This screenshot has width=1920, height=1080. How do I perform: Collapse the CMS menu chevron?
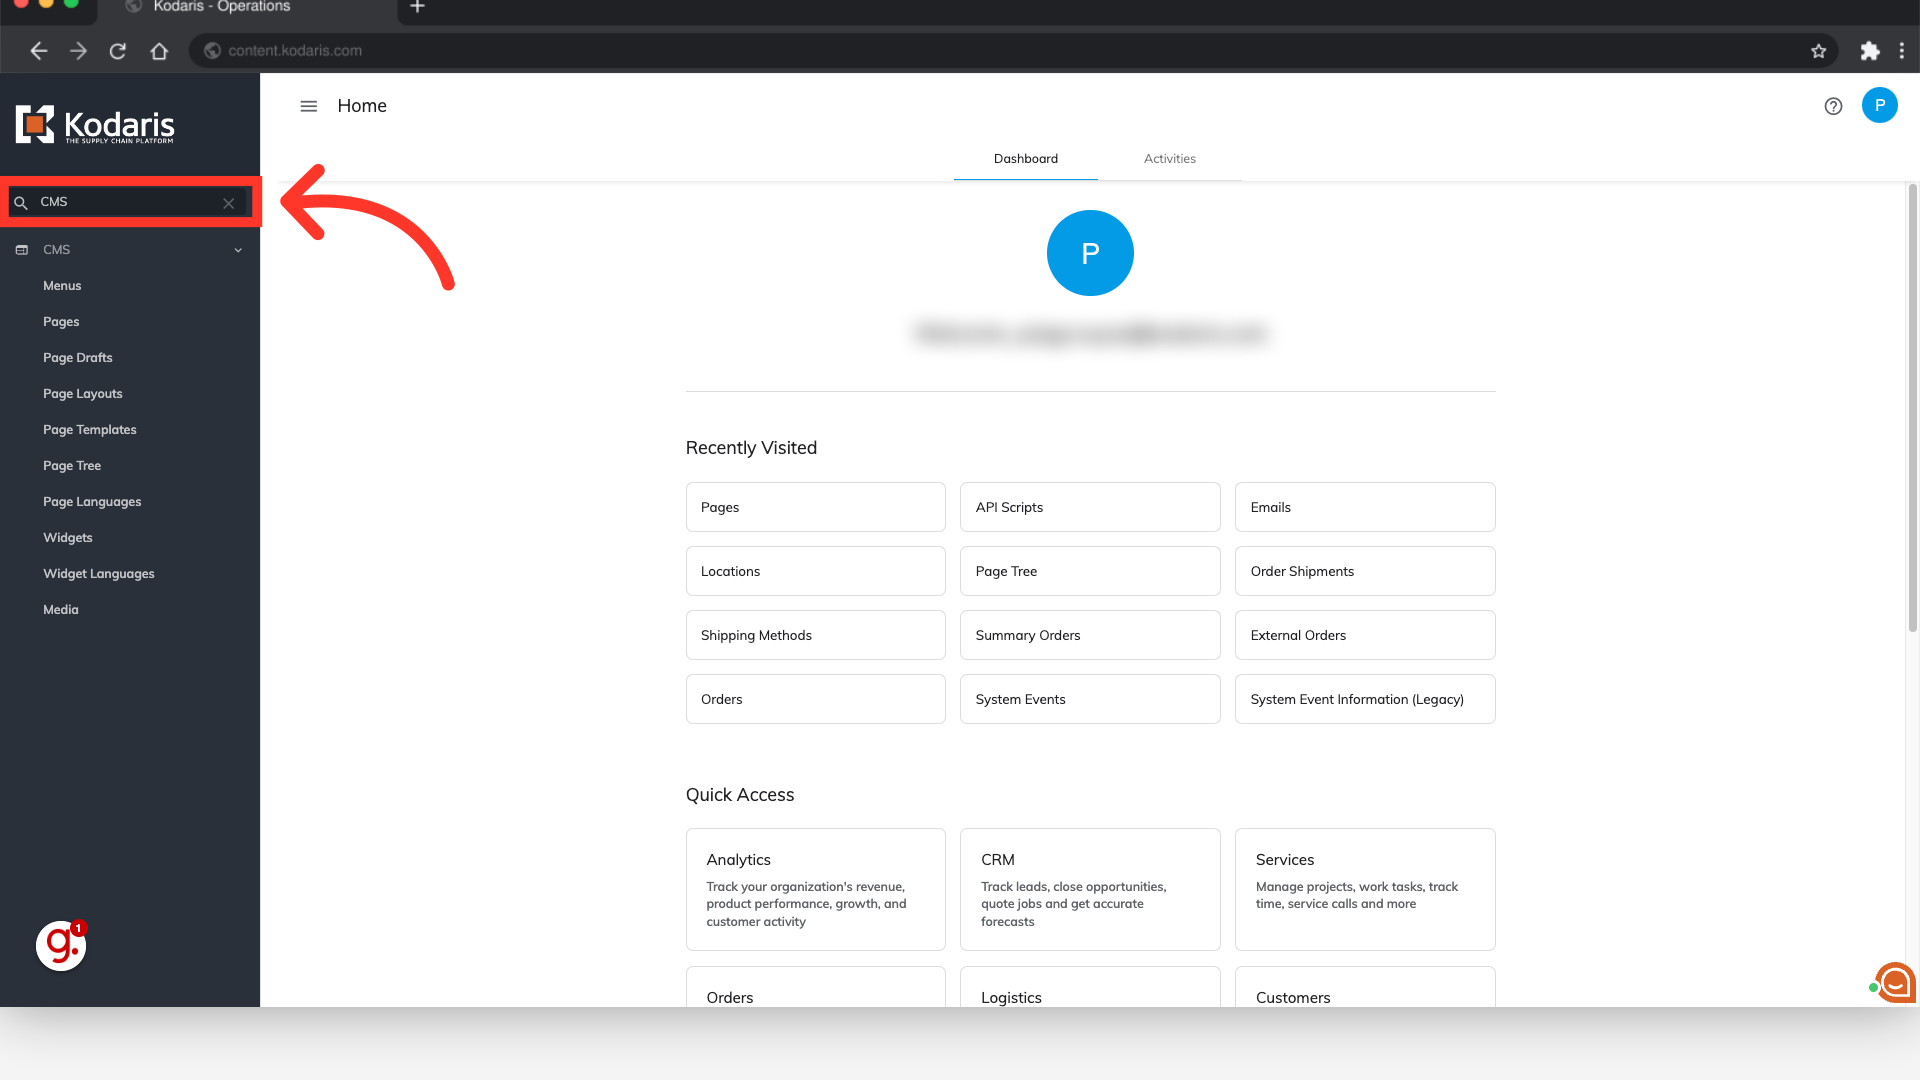click(238, 250)
